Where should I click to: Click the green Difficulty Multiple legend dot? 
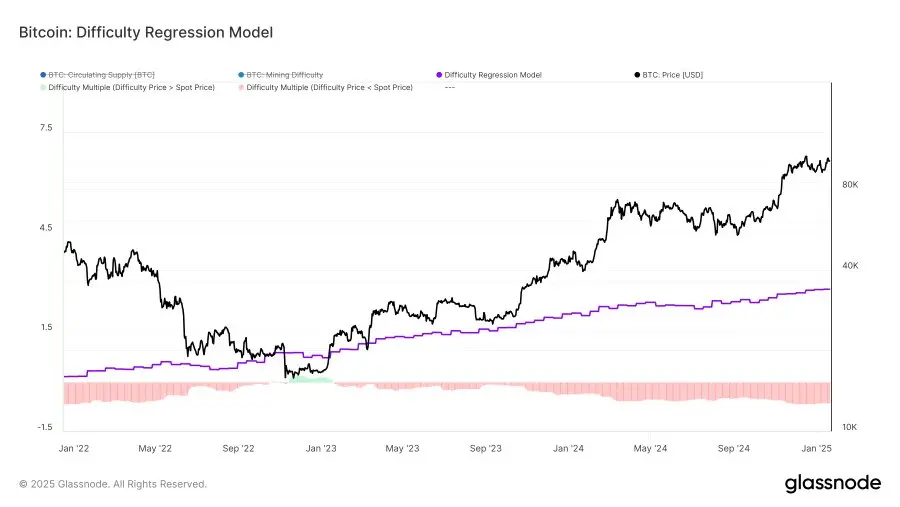coord(42,87)
